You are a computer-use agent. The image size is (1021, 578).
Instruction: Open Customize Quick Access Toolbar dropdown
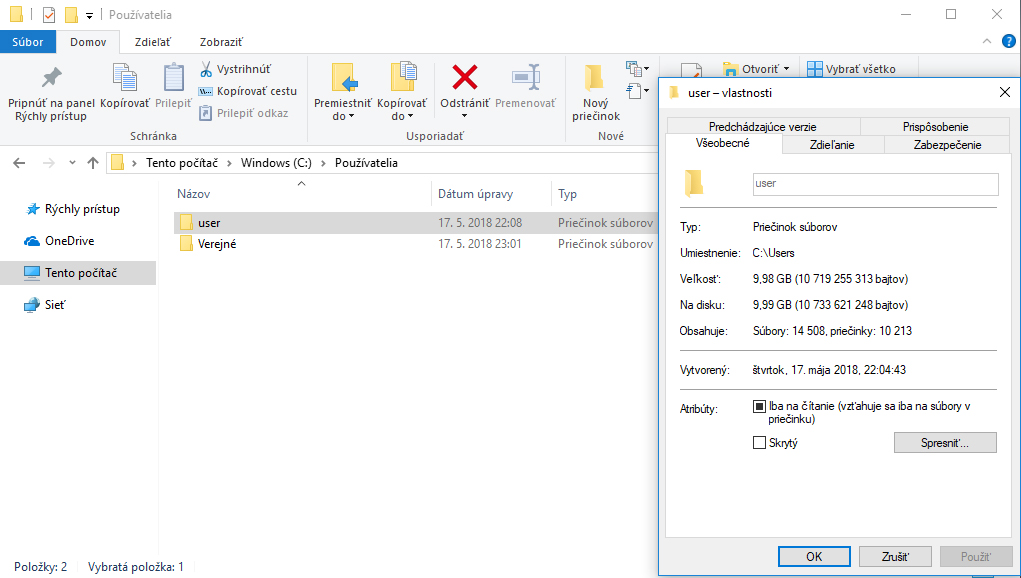pyautogui.click(x=90, y=15)
